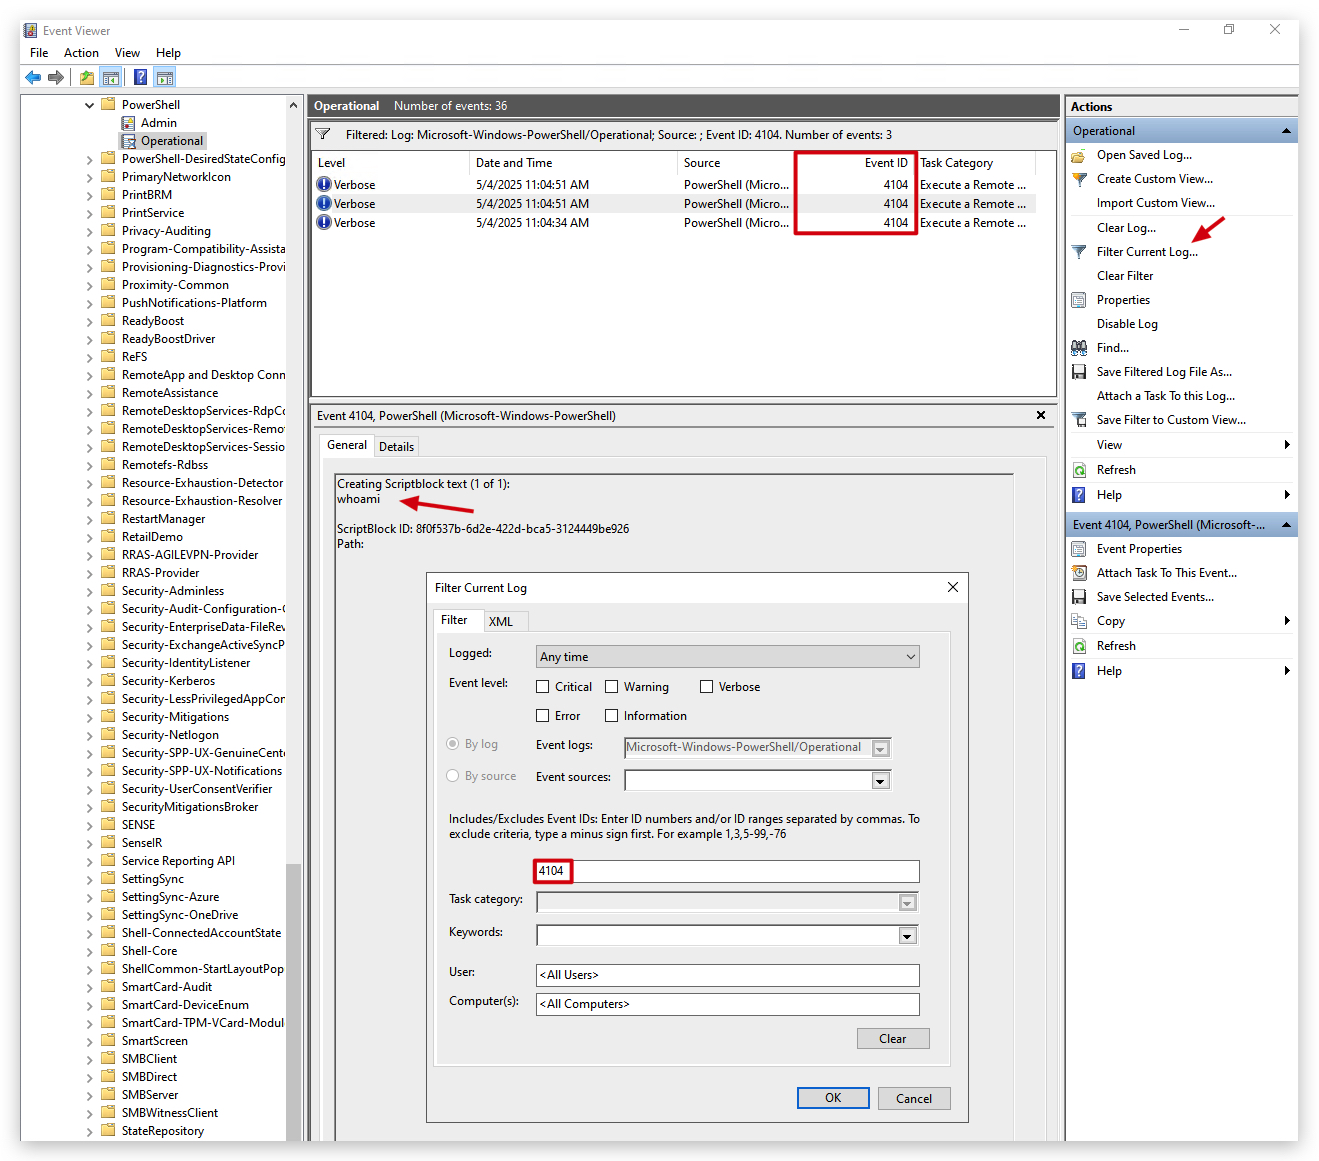The width and height of the screenshot is (1319, 1161).
Task: Open the Logged time range dropdown
Action: (728, 657)
